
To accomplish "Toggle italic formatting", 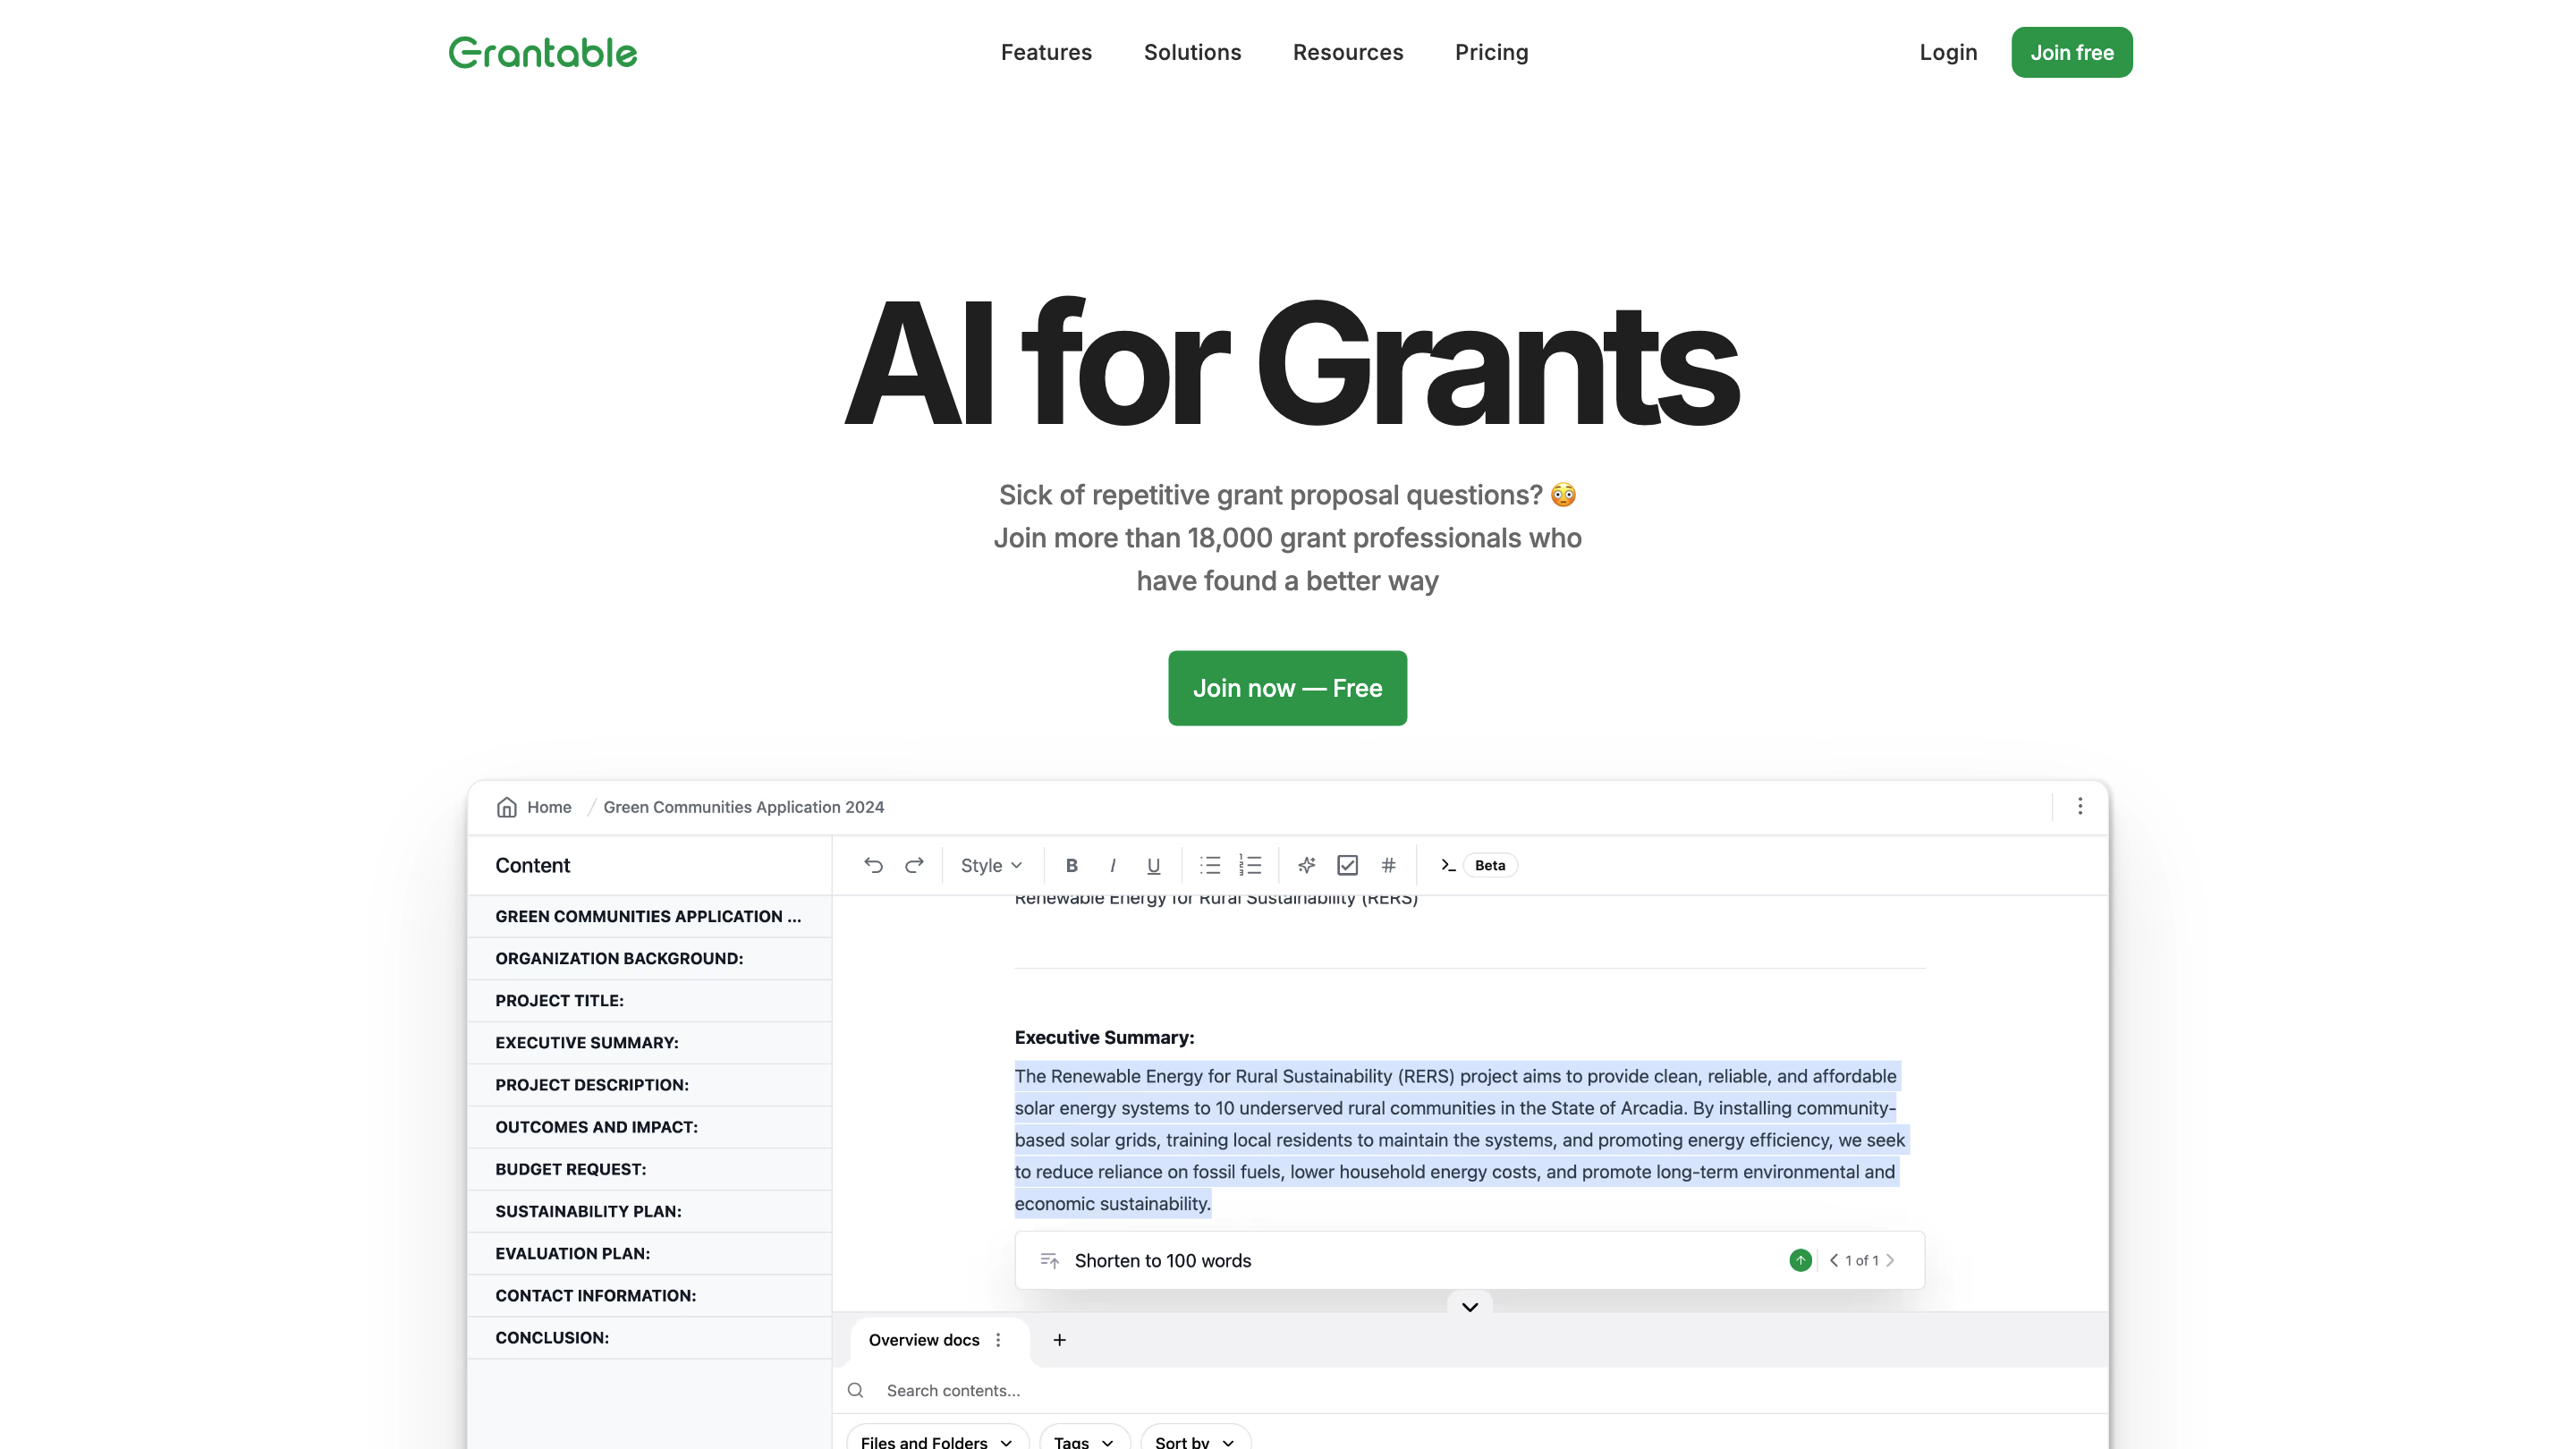I will (x=1112, y=865).
